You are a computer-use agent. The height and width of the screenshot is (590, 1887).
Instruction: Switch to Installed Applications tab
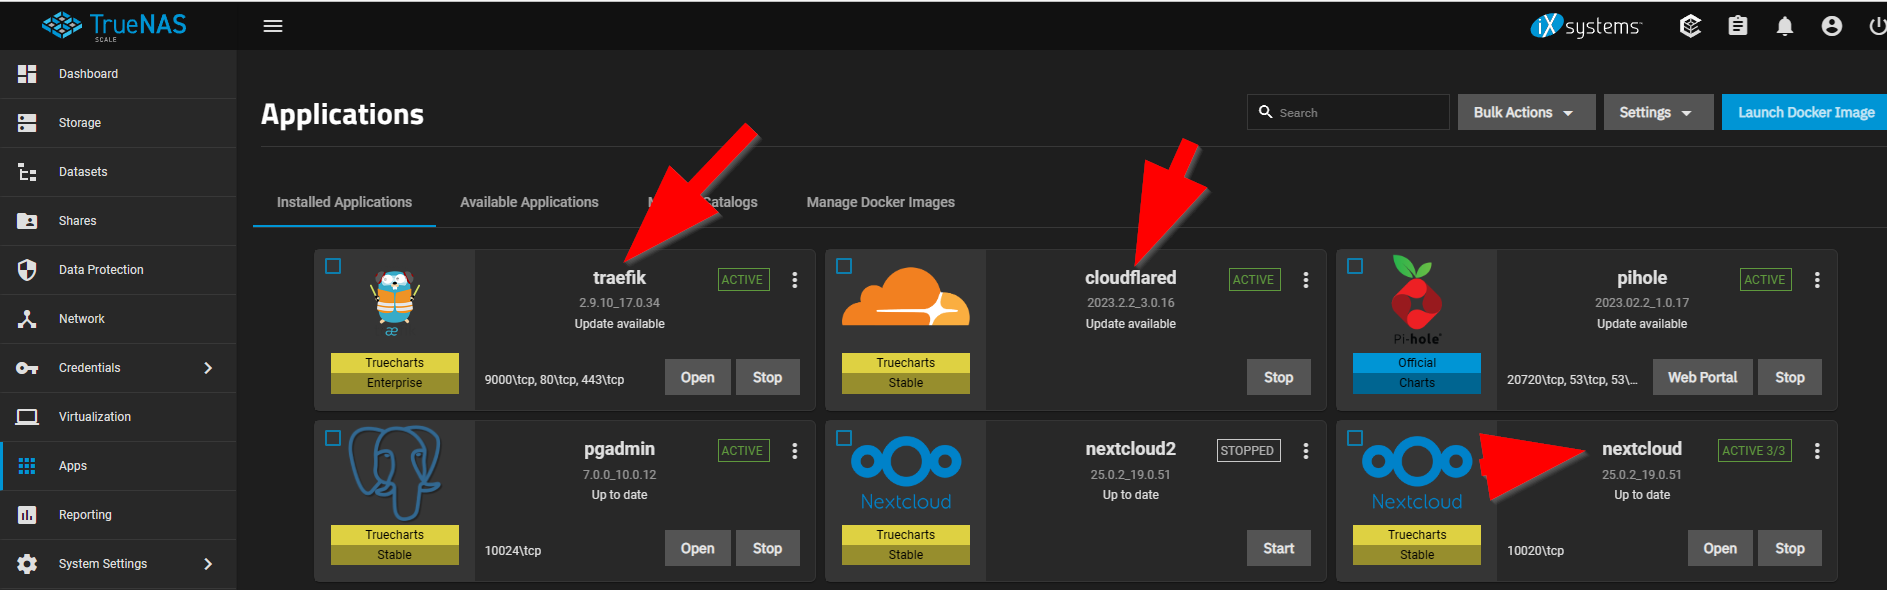pyautogui.click(x=344, y=202)
